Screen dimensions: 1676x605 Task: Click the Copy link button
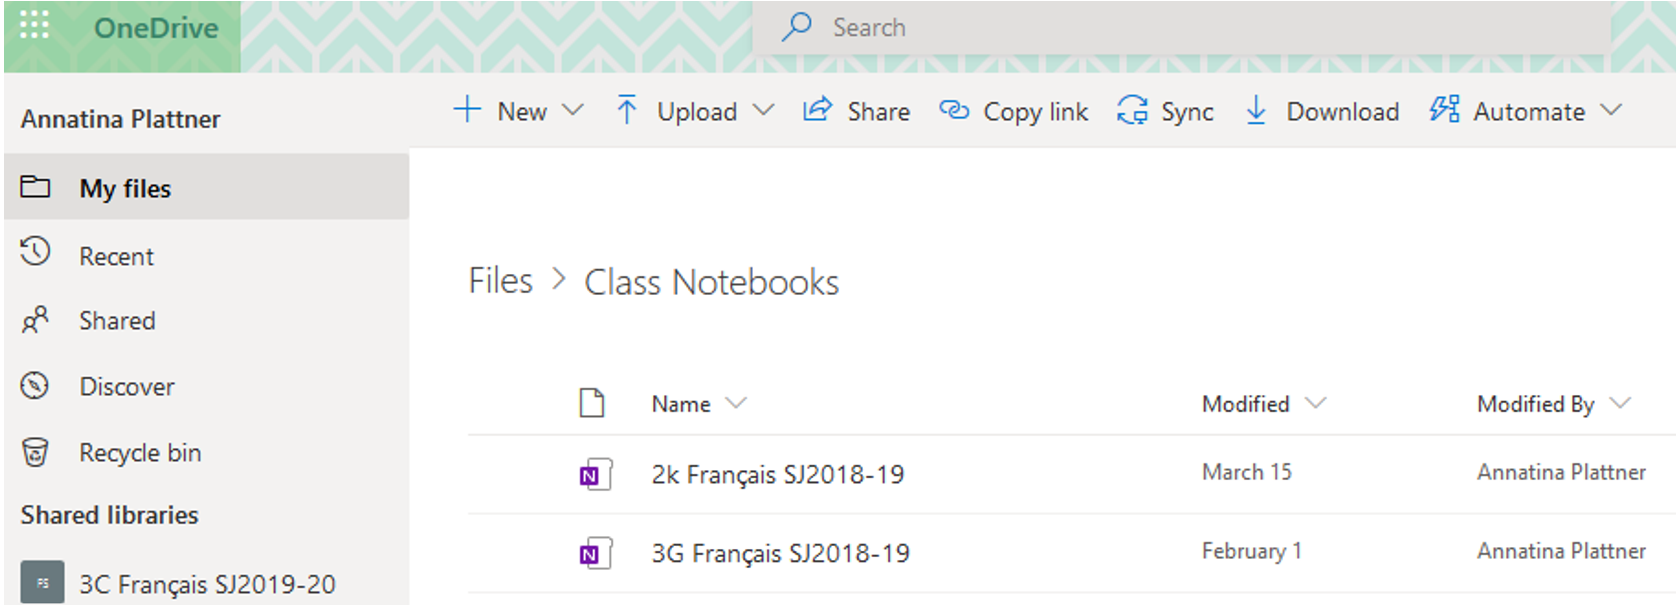(x=1014, y=111)
